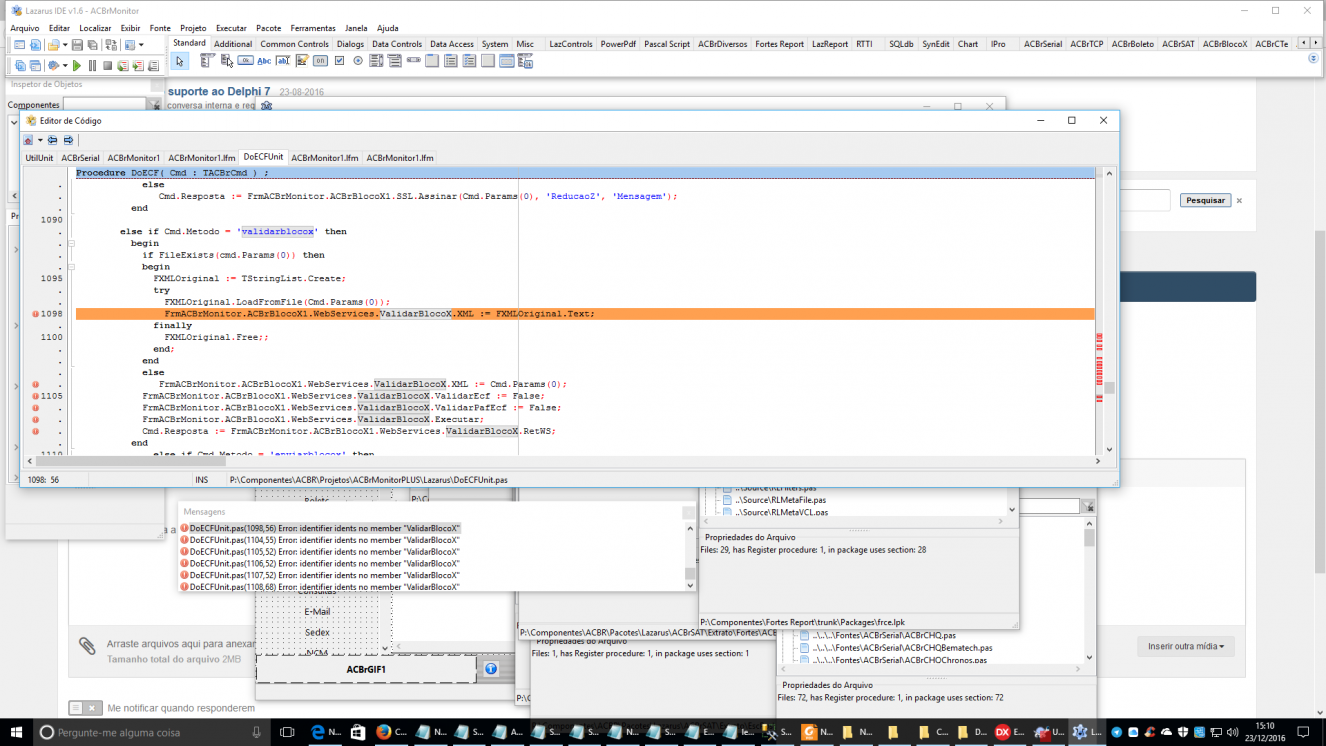Open the 'Inserir outra mídia' dropdown
Screen dimensions: 1326x746
pyautogui.click(x=1185, y=646)
